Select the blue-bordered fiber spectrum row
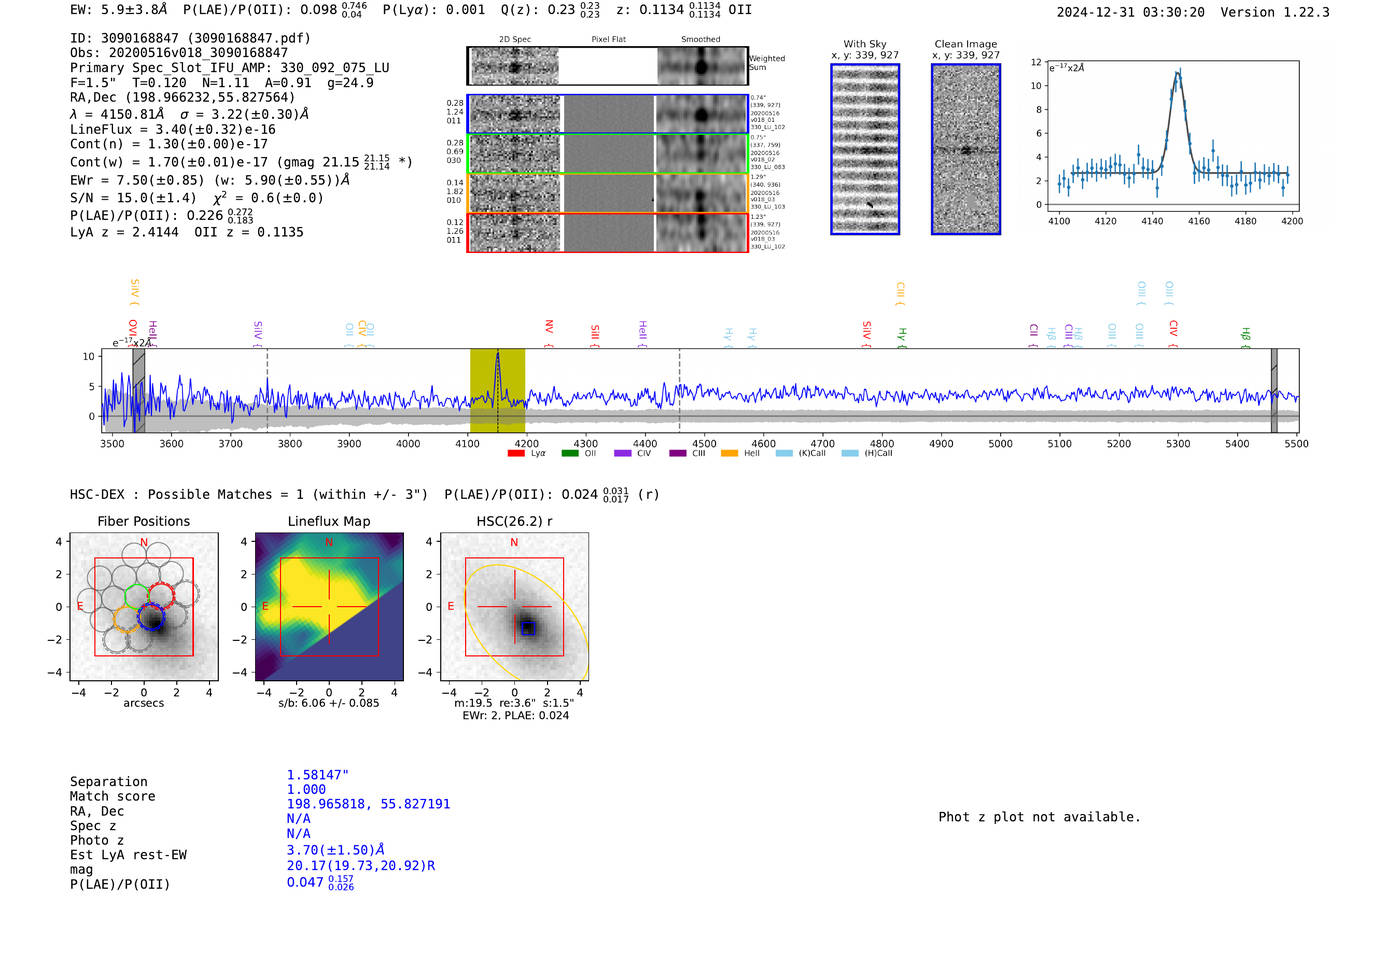Viewport: 1400px width, 953px height. tap(607, 114)
